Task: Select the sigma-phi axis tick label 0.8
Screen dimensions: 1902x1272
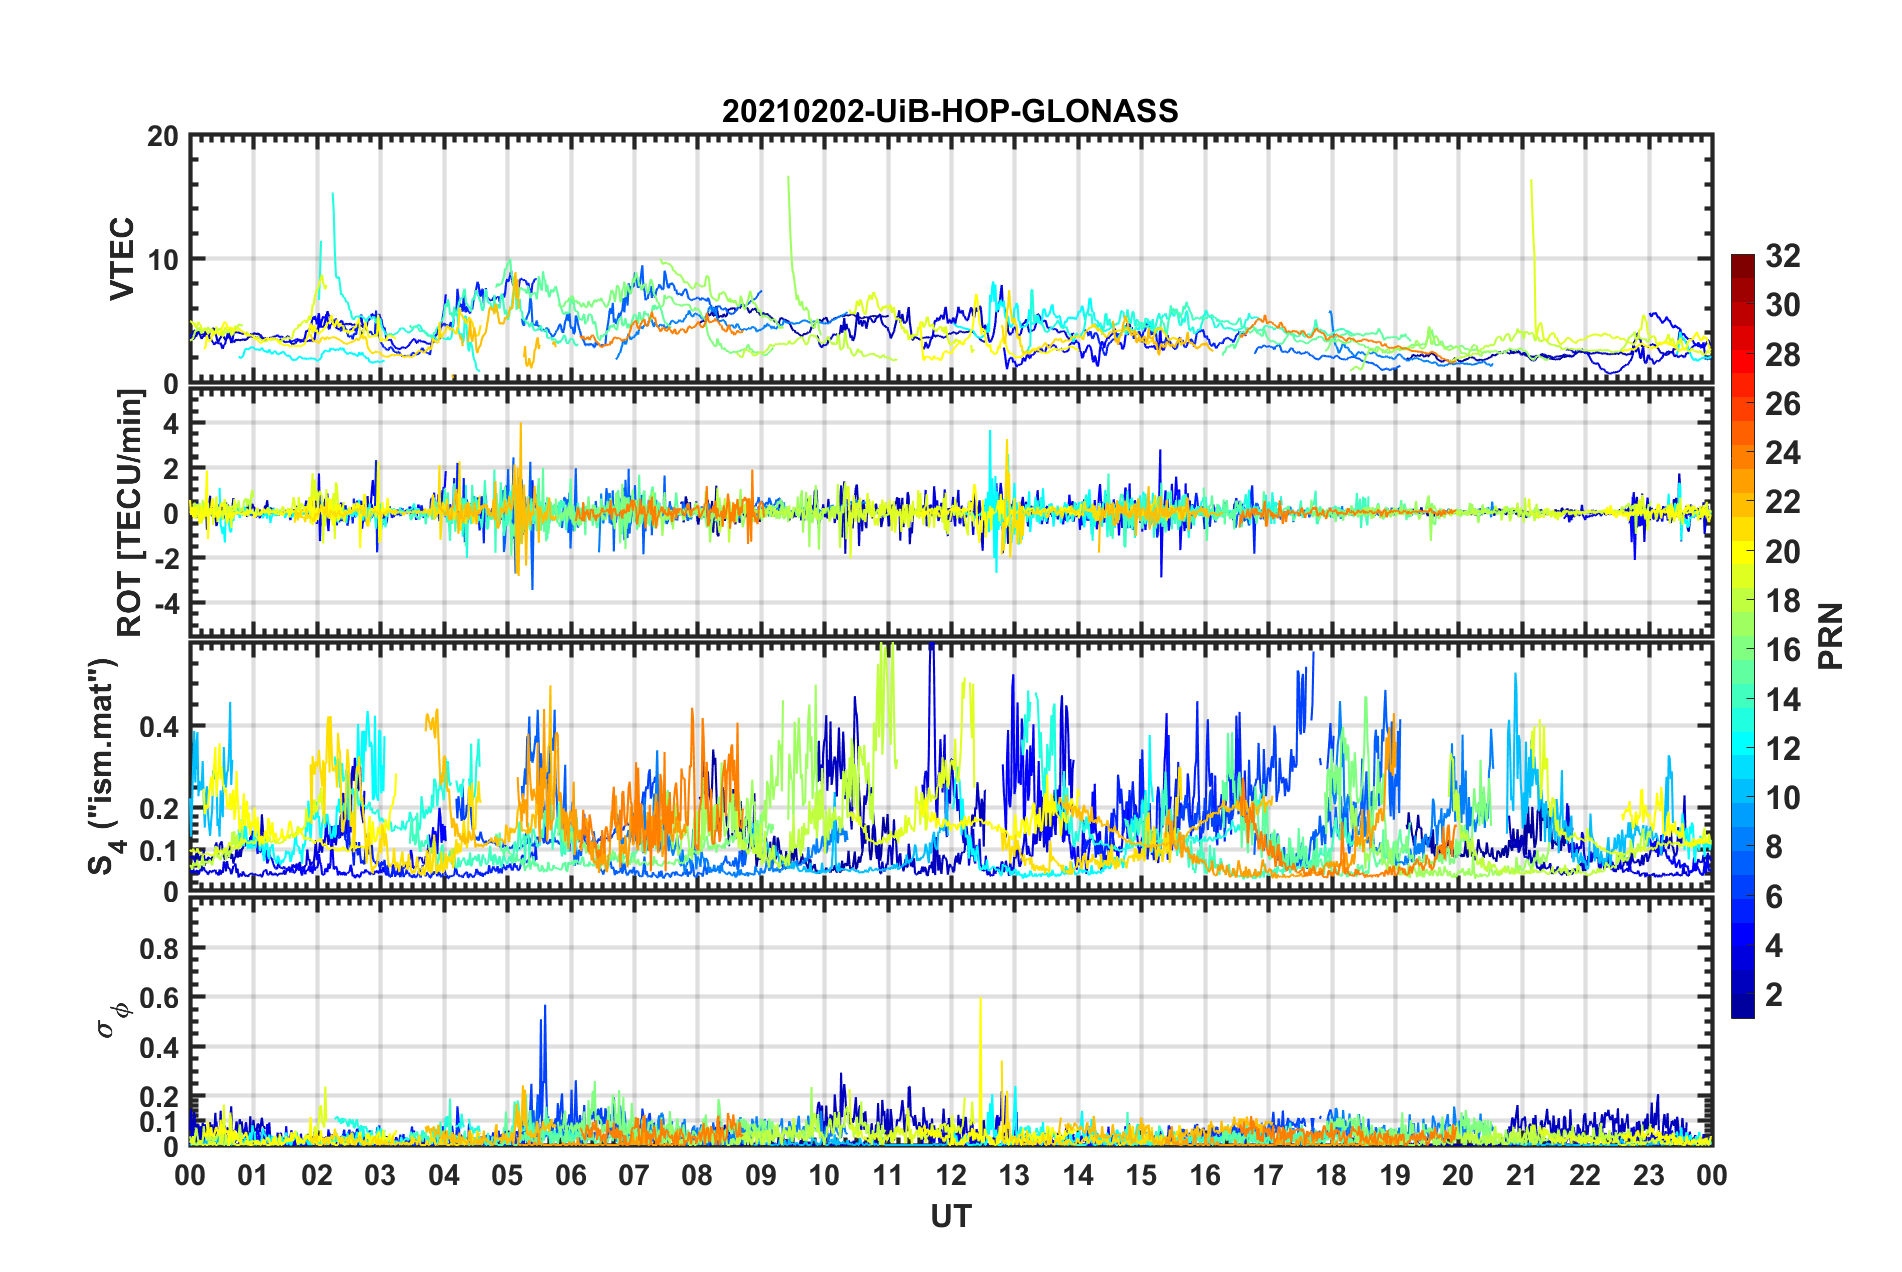Action: click(x=159, y=948)
